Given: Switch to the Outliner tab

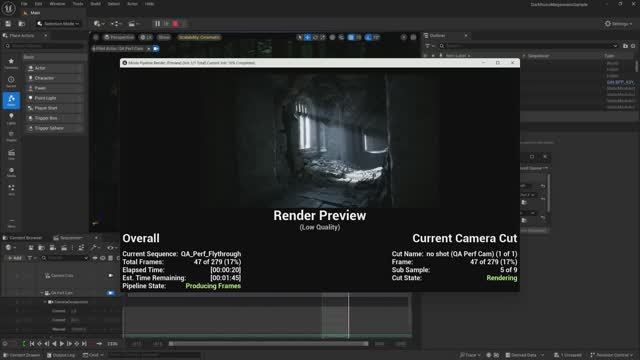Looking at the screenshot, I should tap(438, 36).
